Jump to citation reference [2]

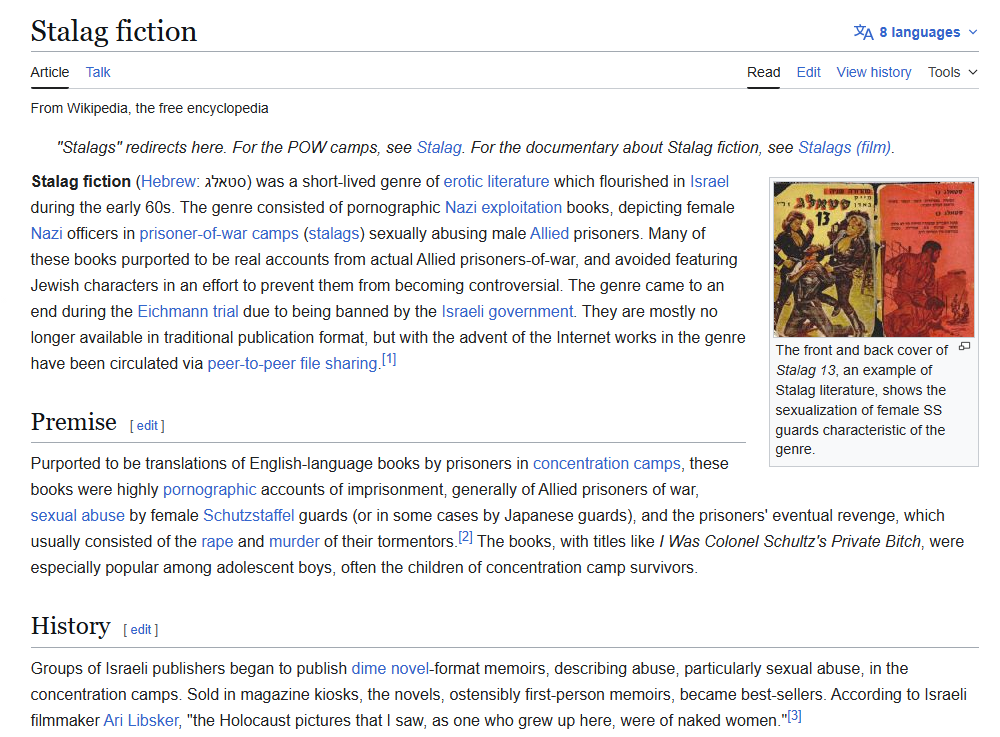pos(466,537)
